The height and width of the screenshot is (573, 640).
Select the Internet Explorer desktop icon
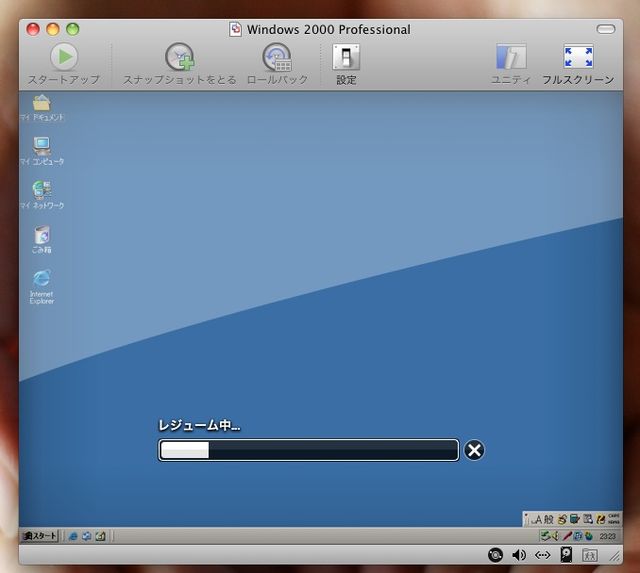[42, 286]
